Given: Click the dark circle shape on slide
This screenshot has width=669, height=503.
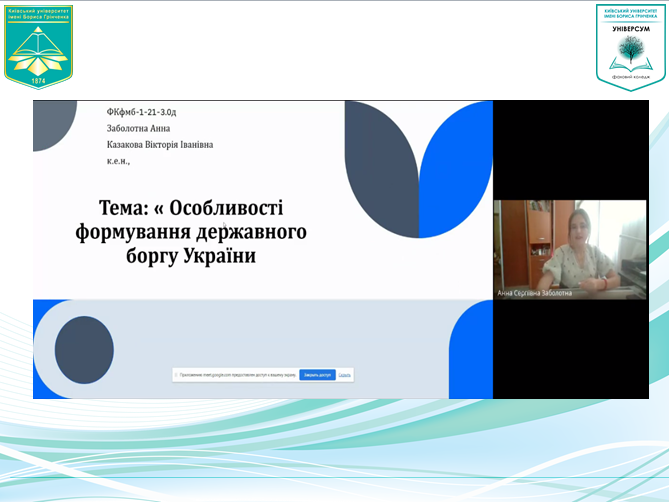Looking at the screenshot, I should [x=84, y=350].
